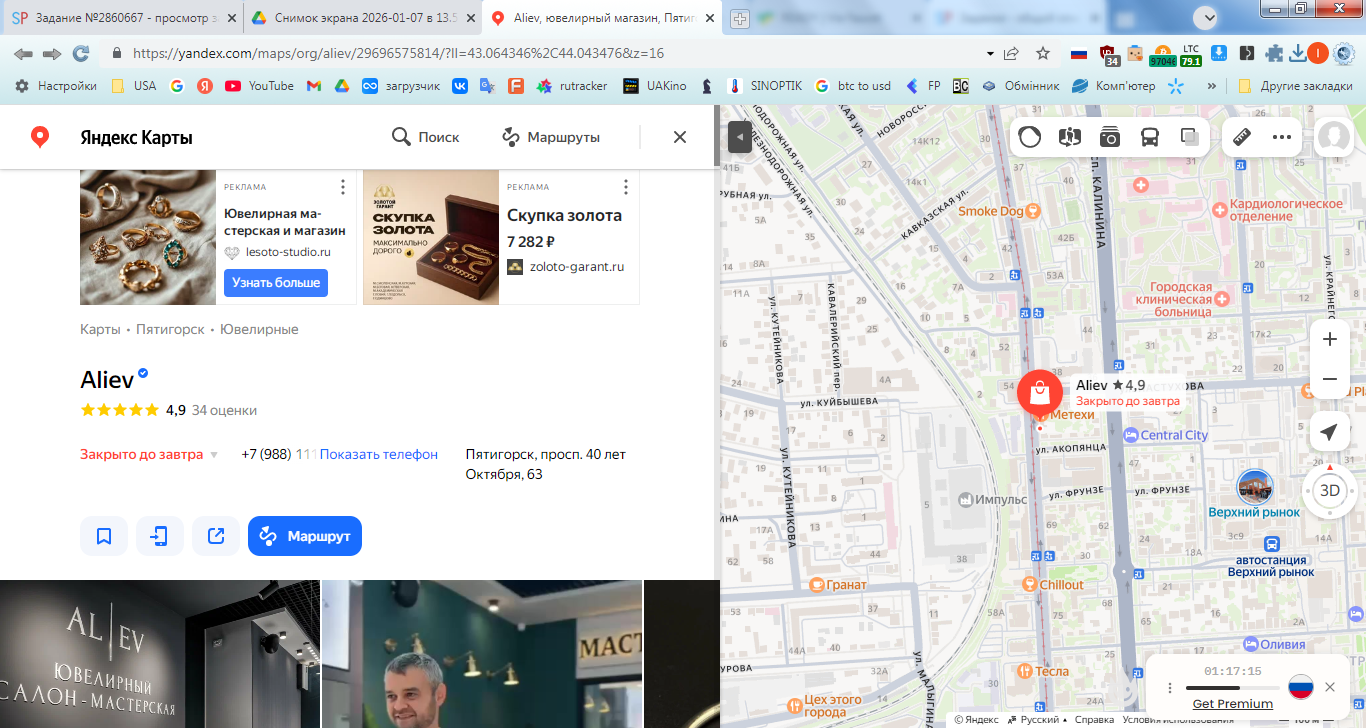Bookmark the Aliev place
1366x728 pixels.
pos(104,536)
